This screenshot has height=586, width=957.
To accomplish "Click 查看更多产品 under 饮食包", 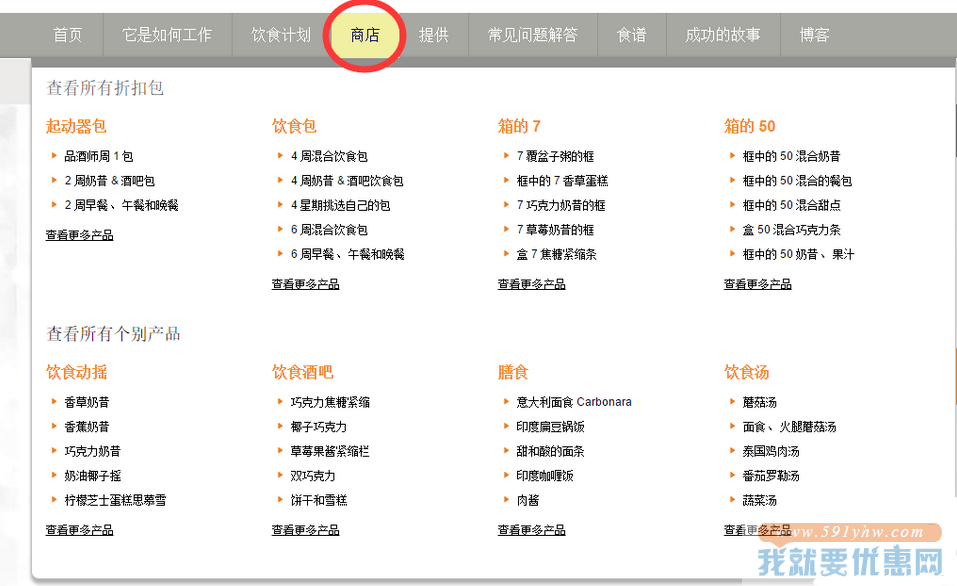I will click(305, 284).
